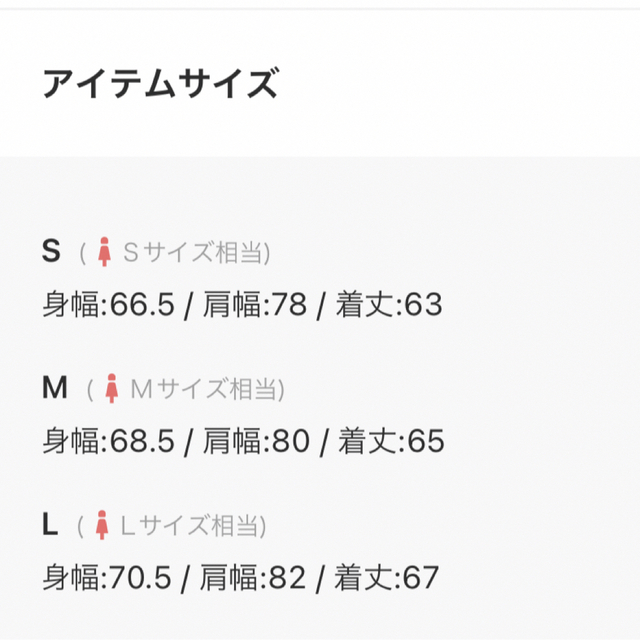
Task: Click 肩幅:80 measurement for size M
Action: (256, 441)
